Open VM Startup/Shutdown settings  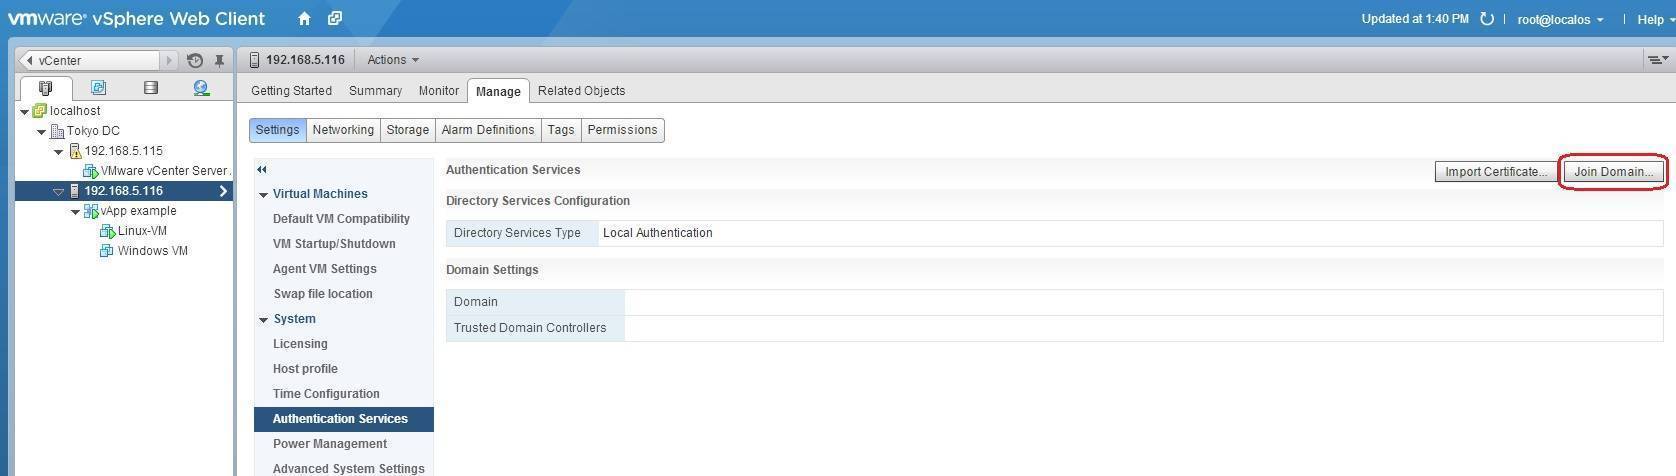[334, 244]
